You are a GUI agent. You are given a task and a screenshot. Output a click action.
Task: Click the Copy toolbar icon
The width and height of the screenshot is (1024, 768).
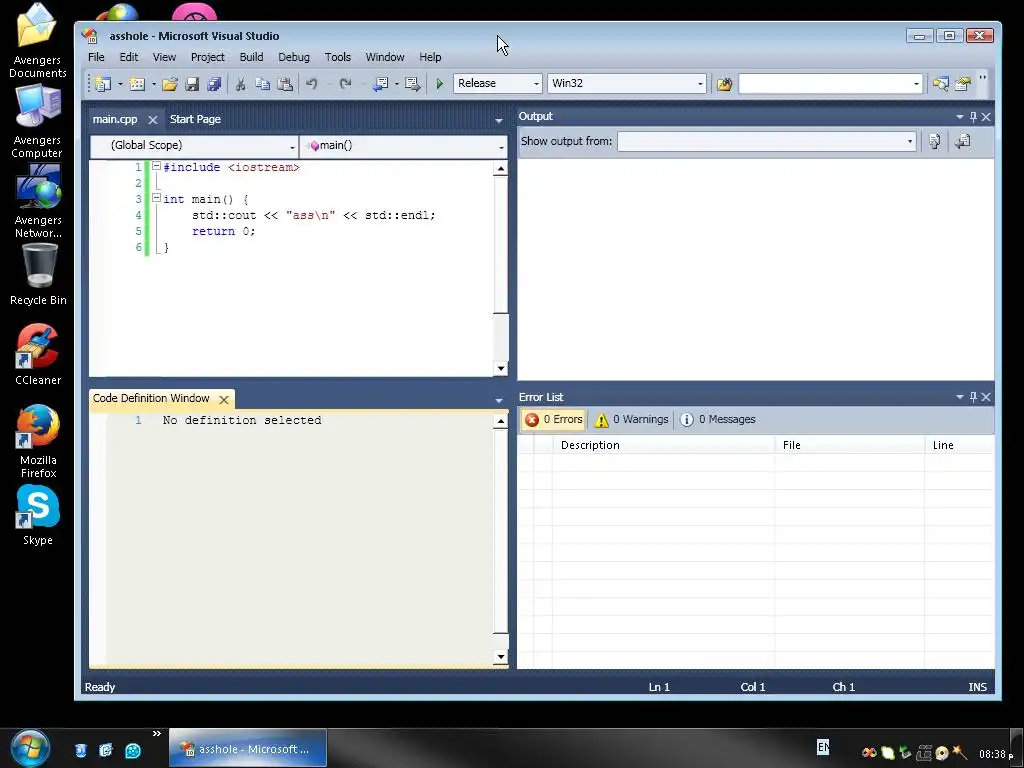(x=263, y=84)
